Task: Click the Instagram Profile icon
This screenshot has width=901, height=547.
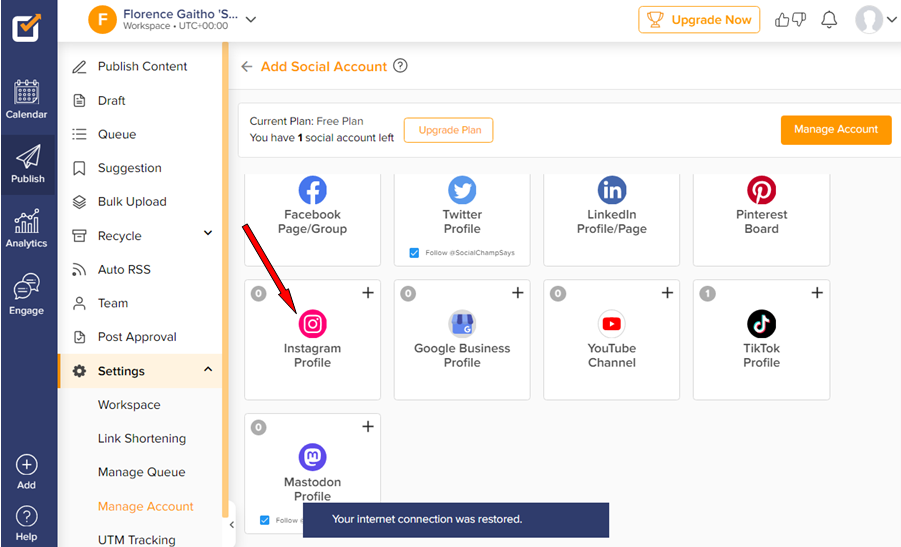Action: [x=312, y=324]
